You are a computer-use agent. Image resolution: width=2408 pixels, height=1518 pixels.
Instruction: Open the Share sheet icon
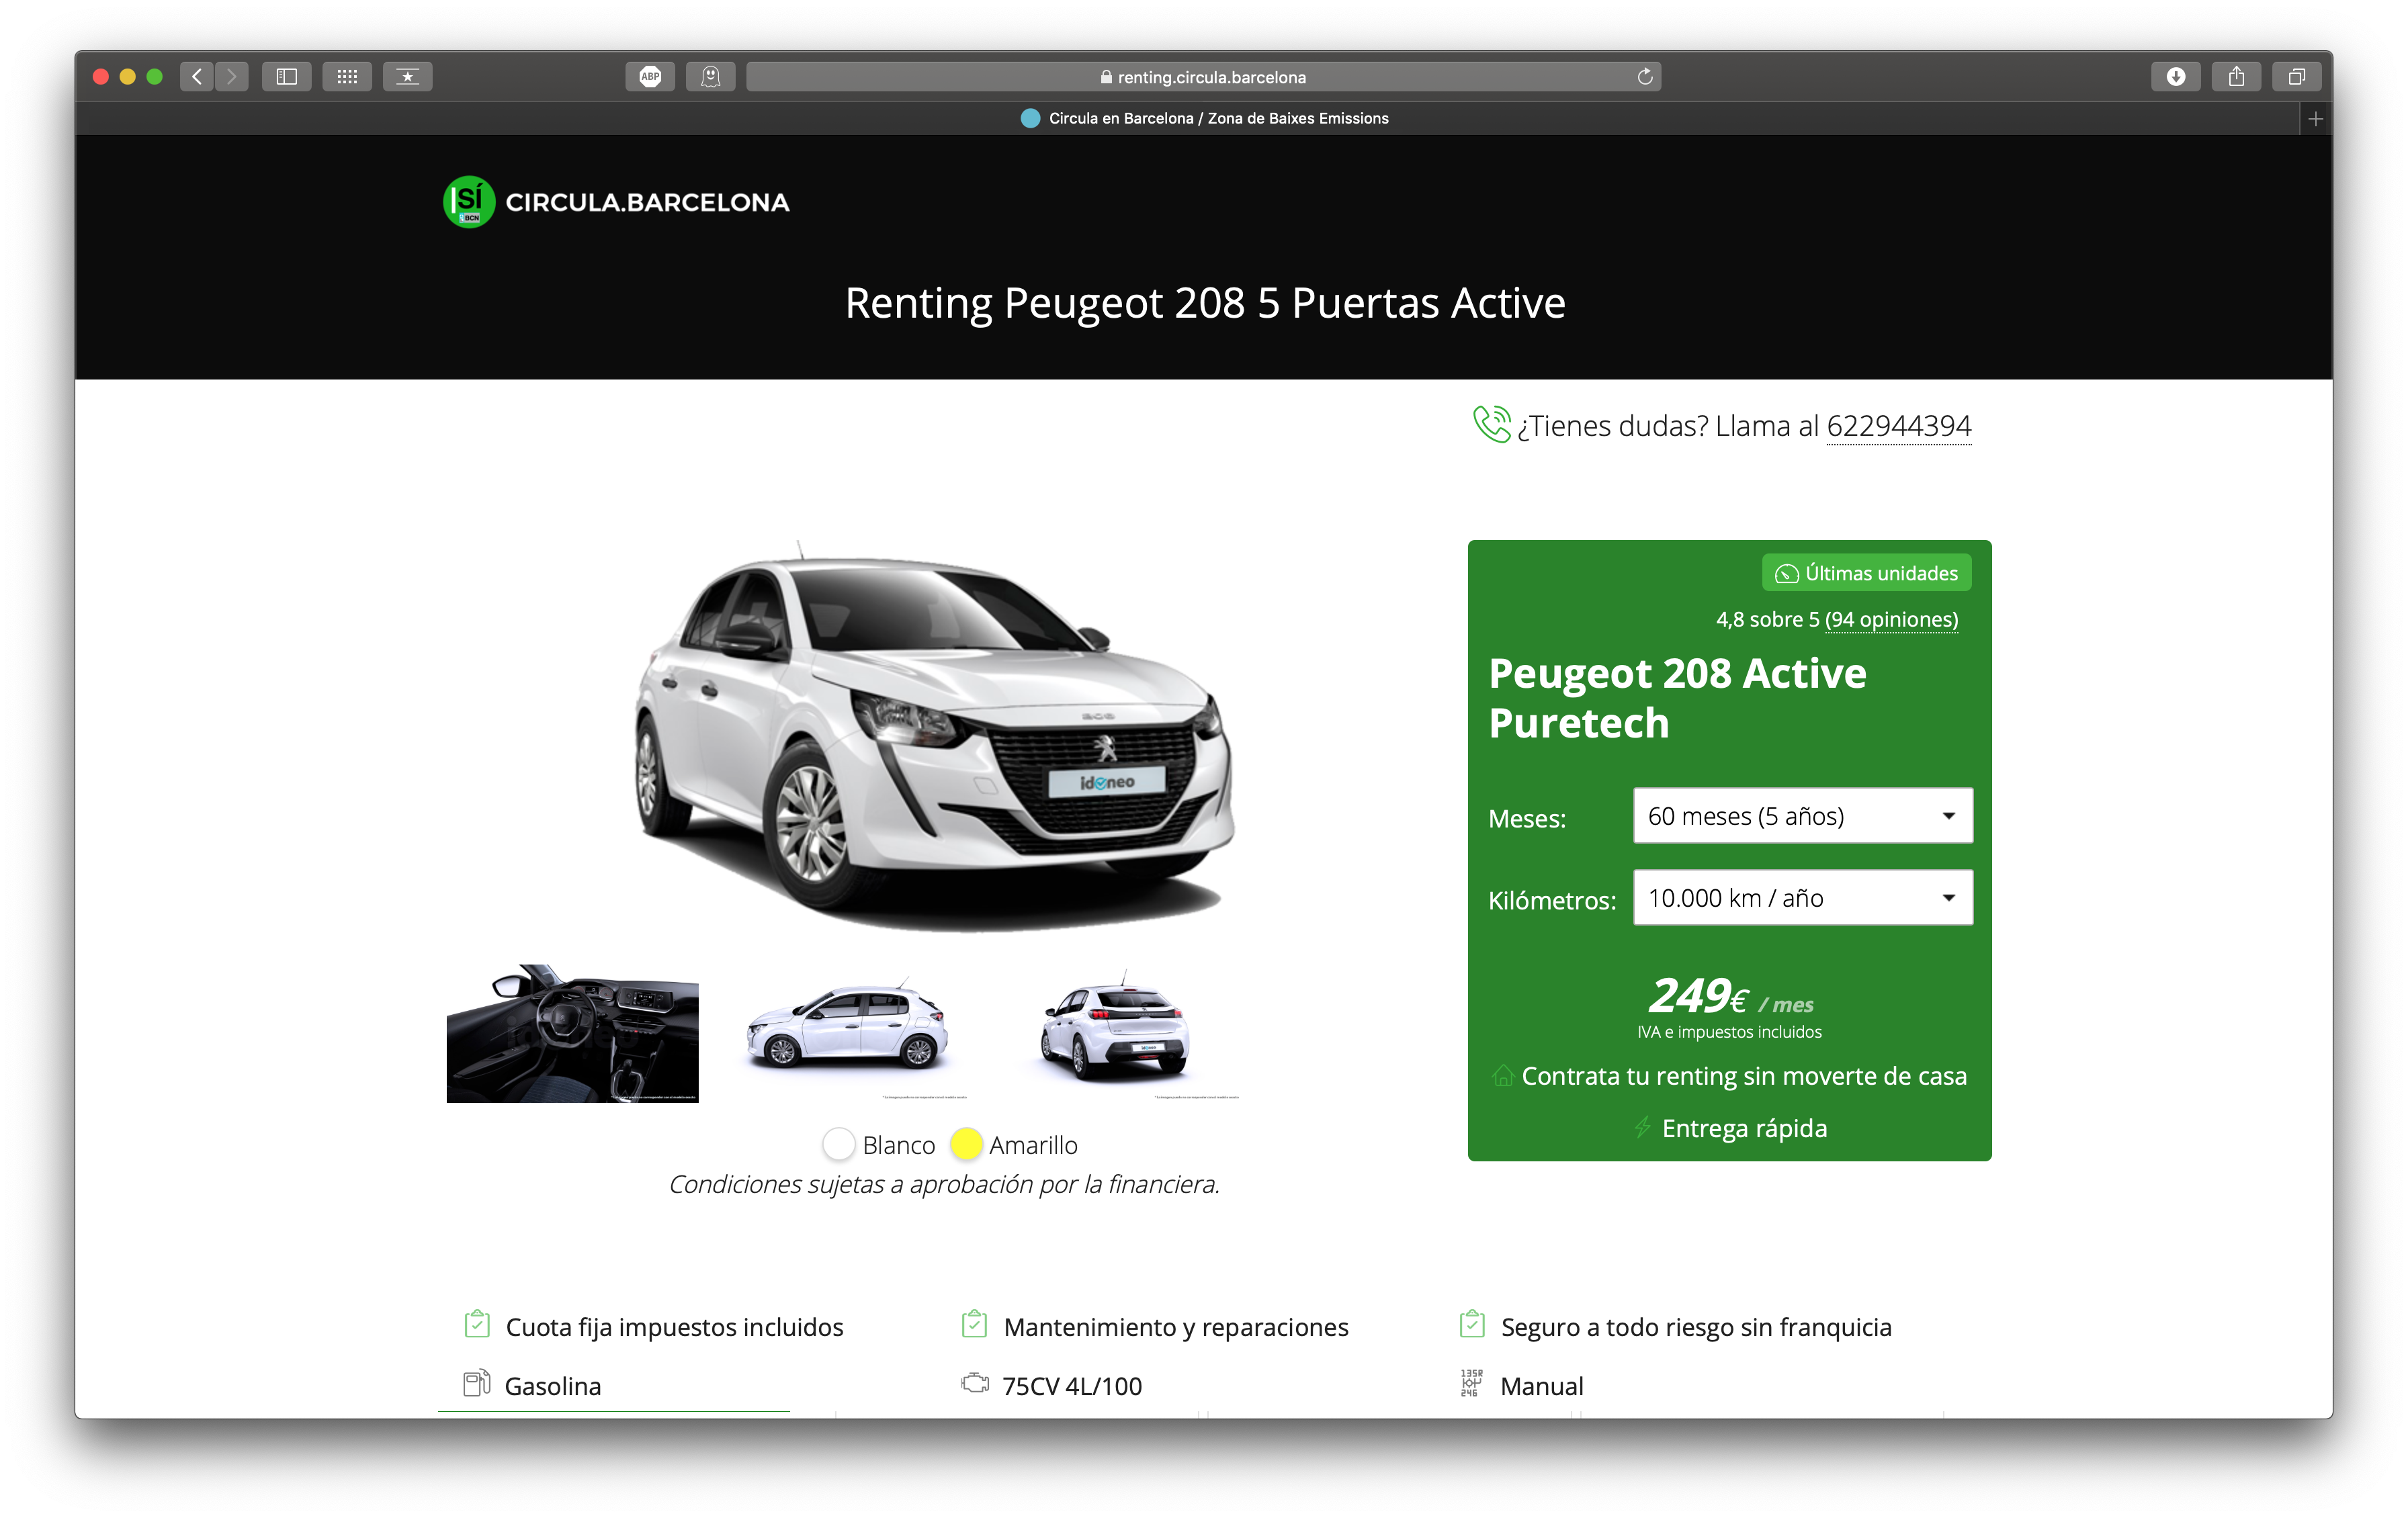[2237, 77]
